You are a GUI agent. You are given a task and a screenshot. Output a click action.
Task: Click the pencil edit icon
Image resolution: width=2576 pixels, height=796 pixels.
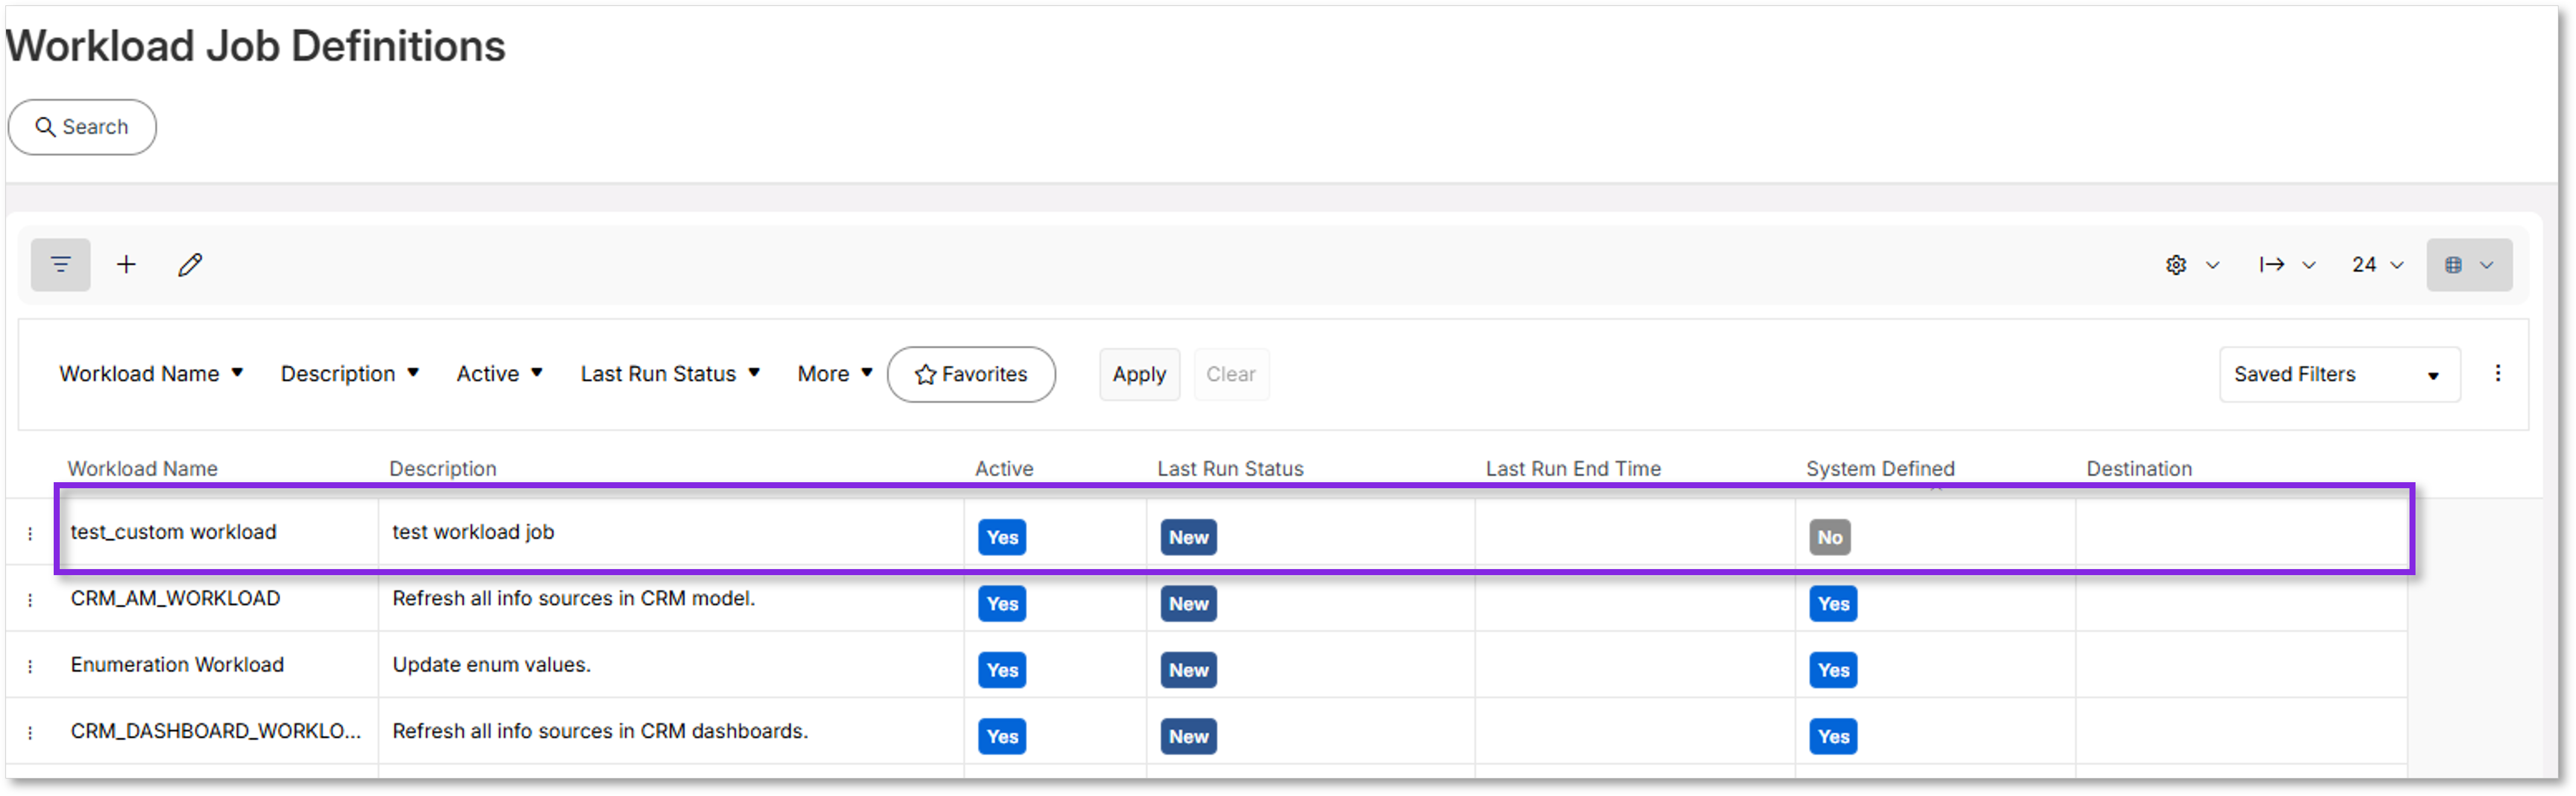tap(190, 265)
